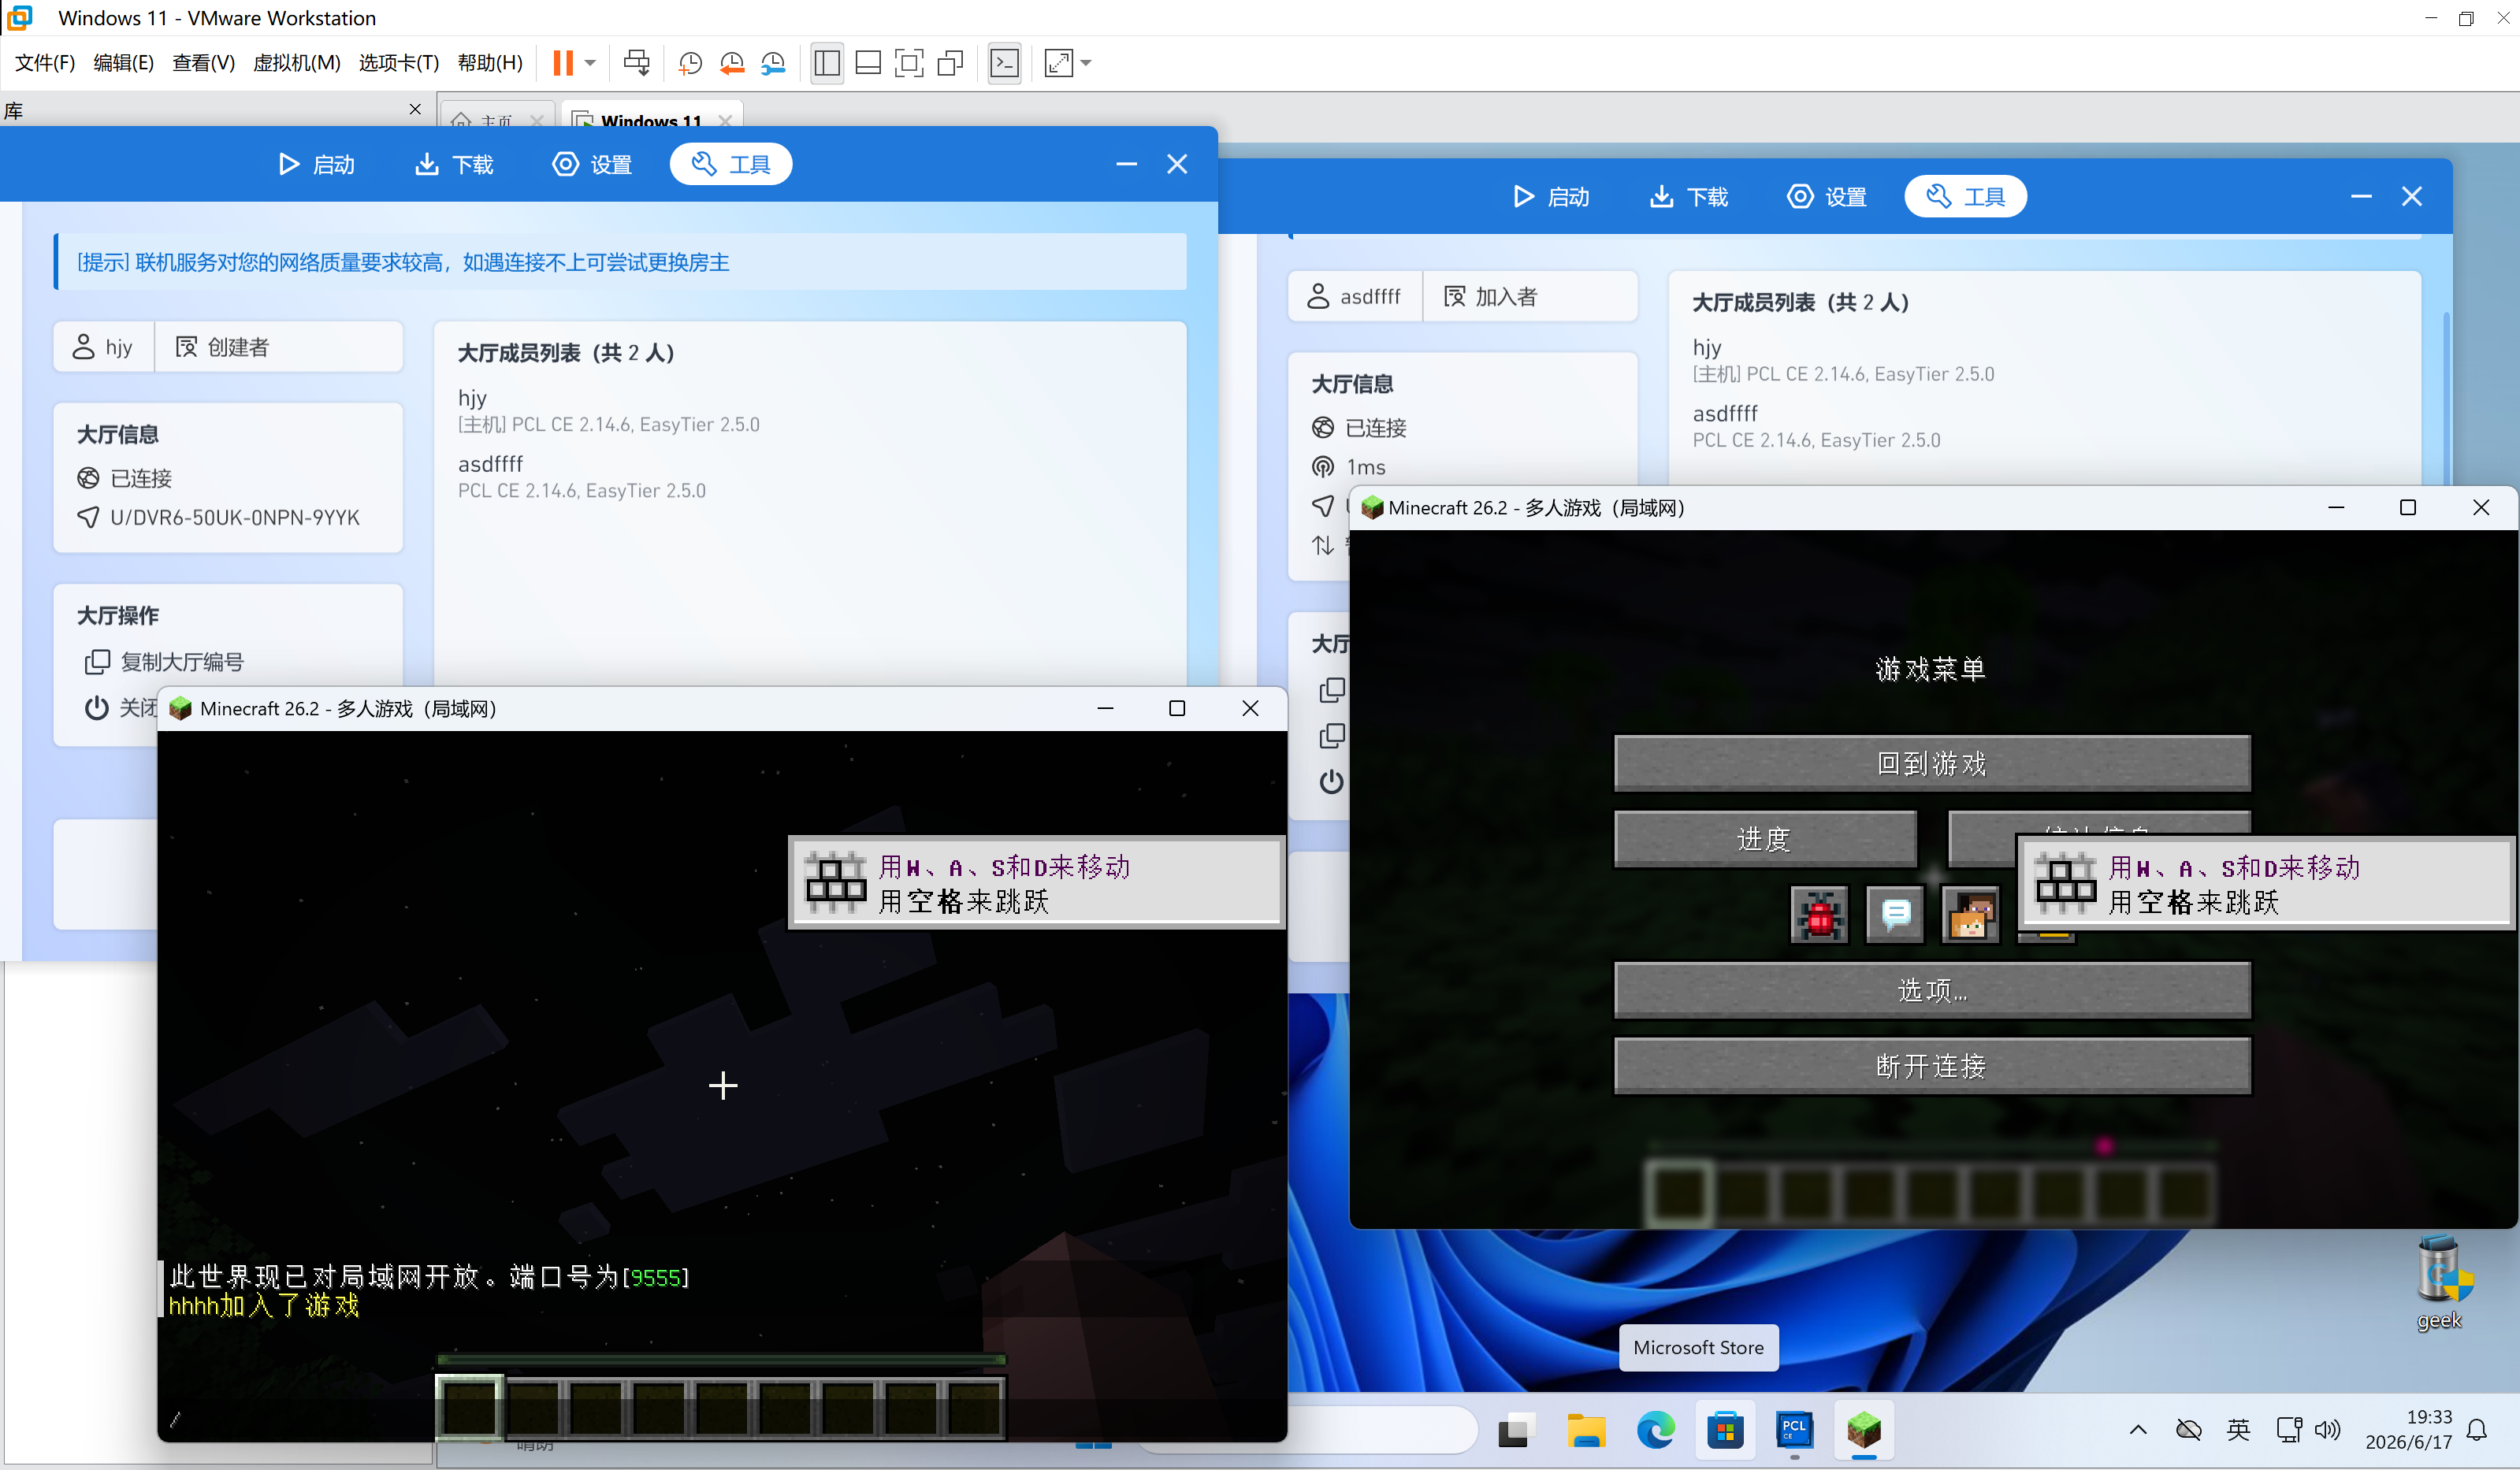The height and width of the screenshot is (1470, 2520).
Task: Open the 帮助(H) menu
Action: click(490, 63)
